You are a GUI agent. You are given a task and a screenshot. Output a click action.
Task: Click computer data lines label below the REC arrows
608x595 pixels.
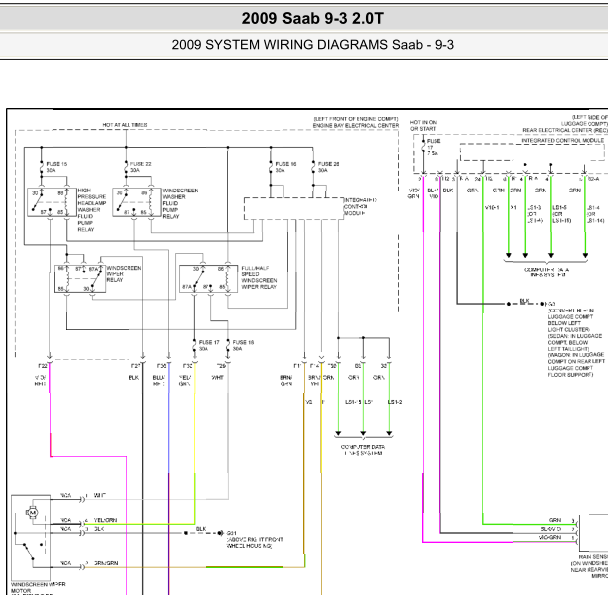pyautogui.click(x=546, y=272)
